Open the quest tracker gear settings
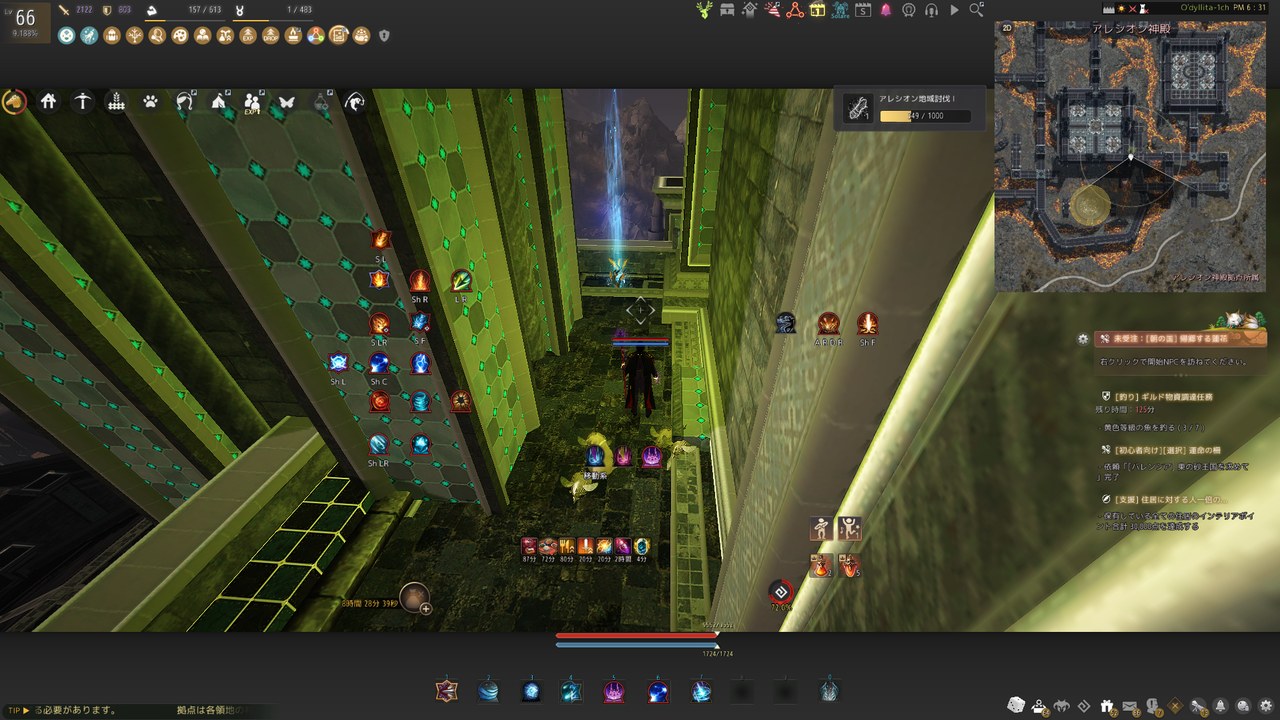The height and width of the screenshot is (720, 1280). (x=1083, y=339)
